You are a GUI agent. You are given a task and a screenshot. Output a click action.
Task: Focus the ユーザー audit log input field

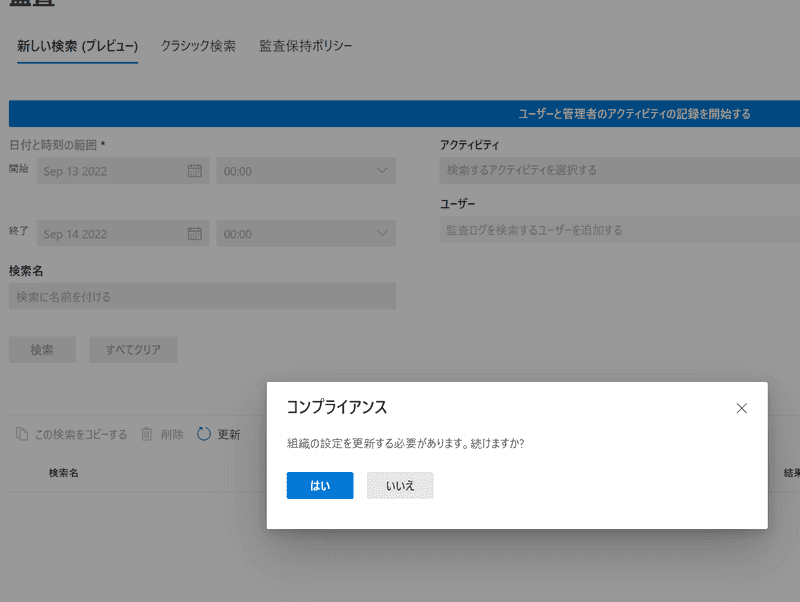point(620,230)
